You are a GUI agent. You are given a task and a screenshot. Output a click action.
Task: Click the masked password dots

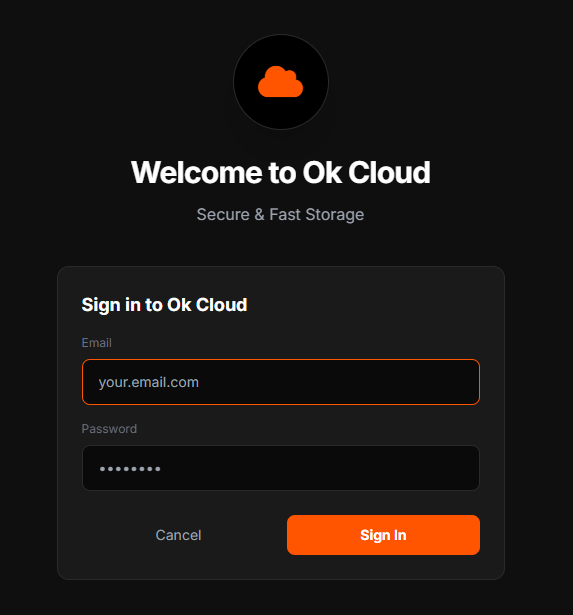click(x=130, y=469)
